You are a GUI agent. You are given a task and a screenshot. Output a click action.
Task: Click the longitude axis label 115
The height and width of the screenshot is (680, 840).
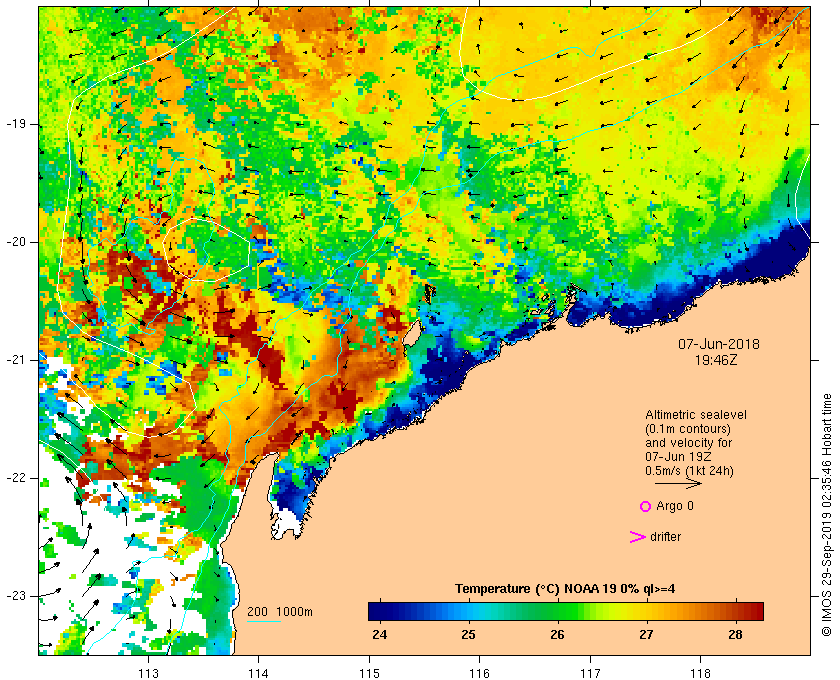tap(369, 674)
